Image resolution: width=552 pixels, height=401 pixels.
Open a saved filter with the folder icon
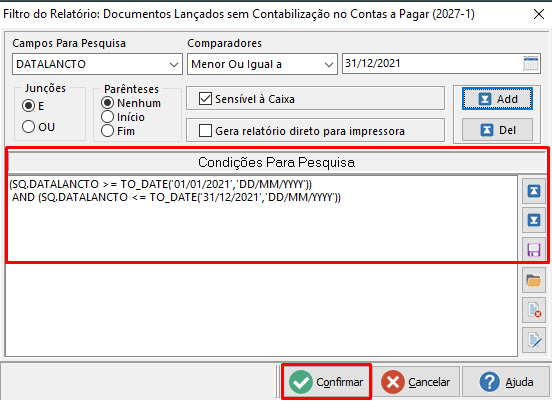tap(534, 281)
